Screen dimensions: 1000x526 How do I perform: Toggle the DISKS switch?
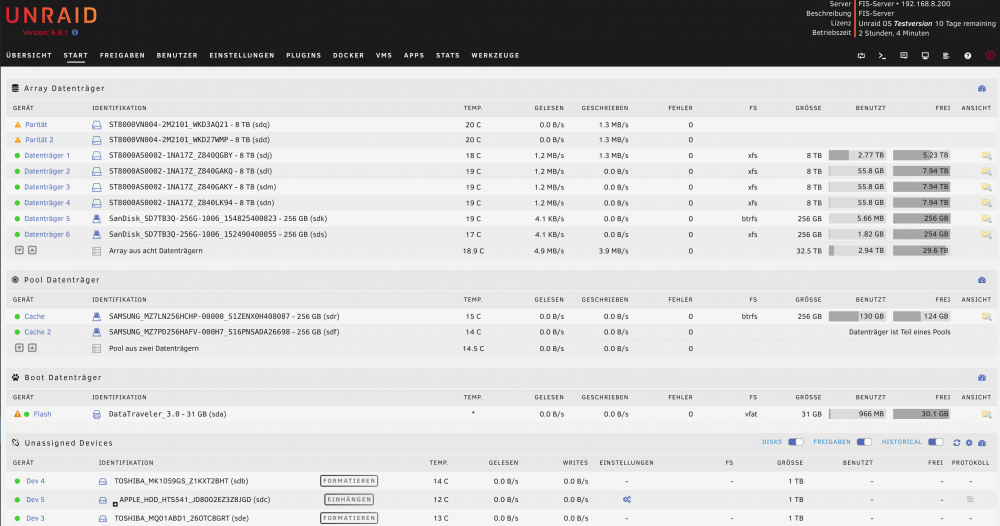(796, 442)
